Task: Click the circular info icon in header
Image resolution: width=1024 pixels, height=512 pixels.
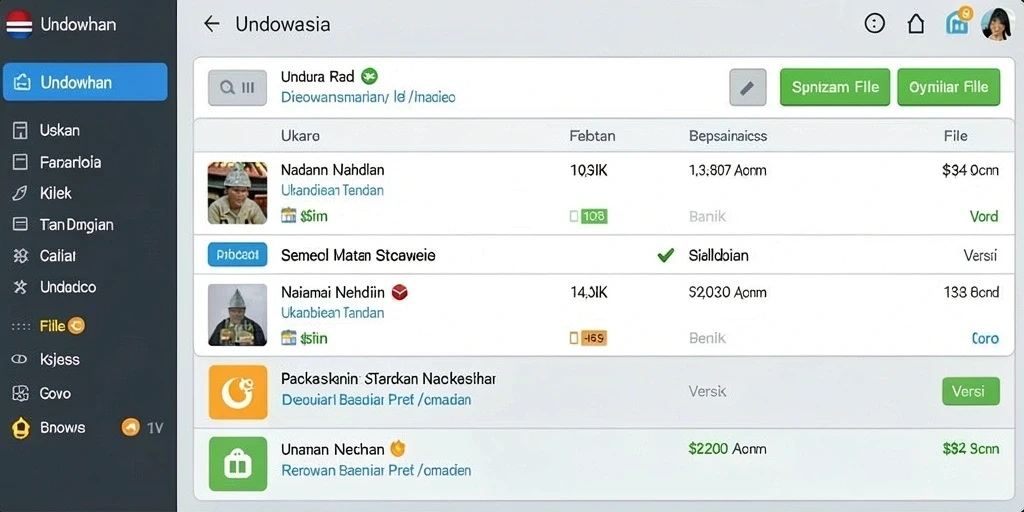Action: [x=874, y=24]
